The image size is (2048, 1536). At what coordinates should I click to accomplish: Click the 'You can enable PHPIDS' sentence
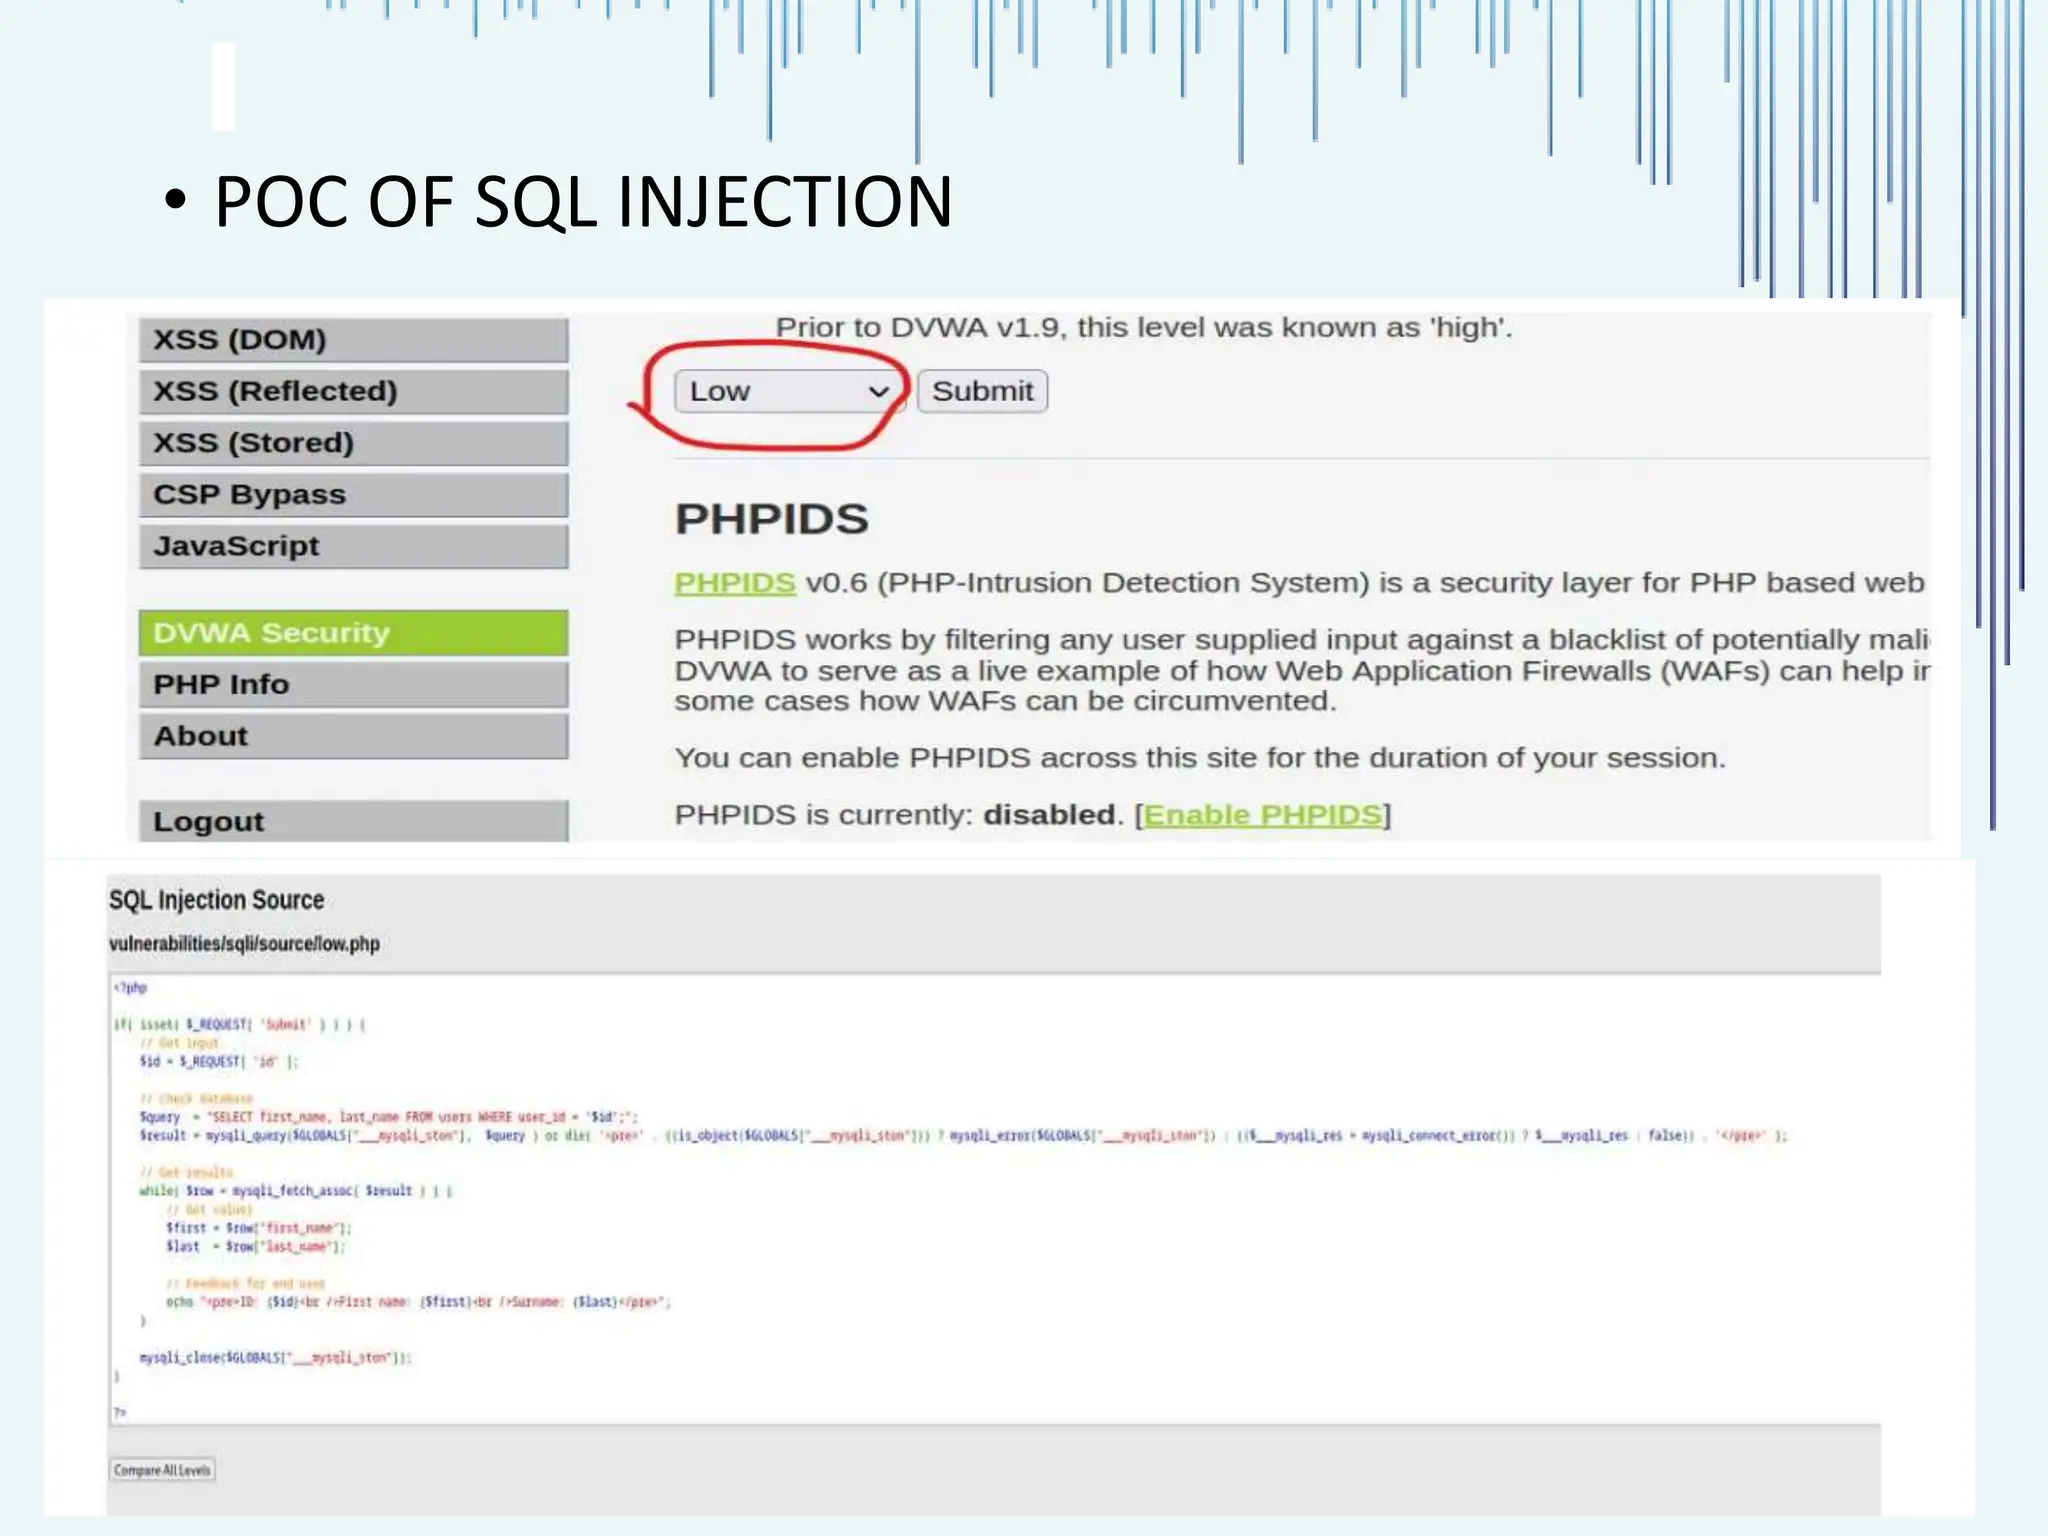pyautogui.click(x=1200, y=758)
